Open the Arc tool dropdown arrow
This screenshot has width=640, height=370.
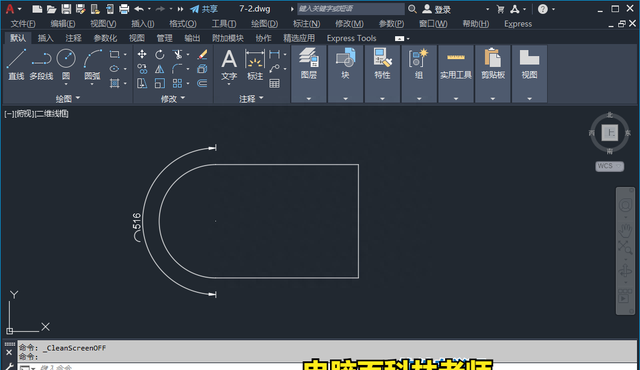(92, 84)
